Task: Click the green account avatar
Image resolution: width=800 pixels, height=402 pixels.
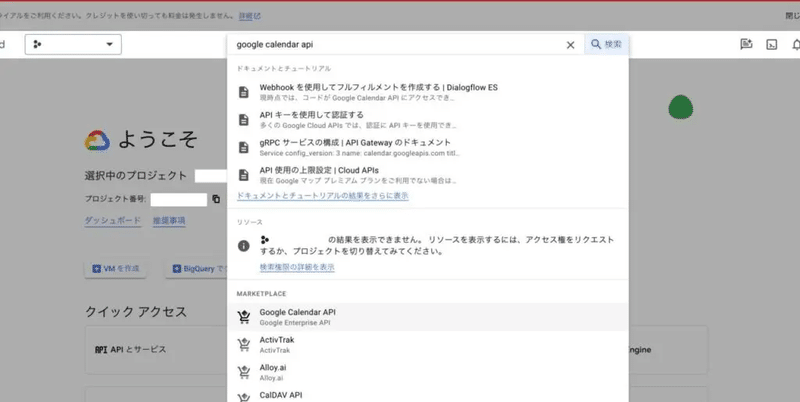Action: (x=681, y=107)
